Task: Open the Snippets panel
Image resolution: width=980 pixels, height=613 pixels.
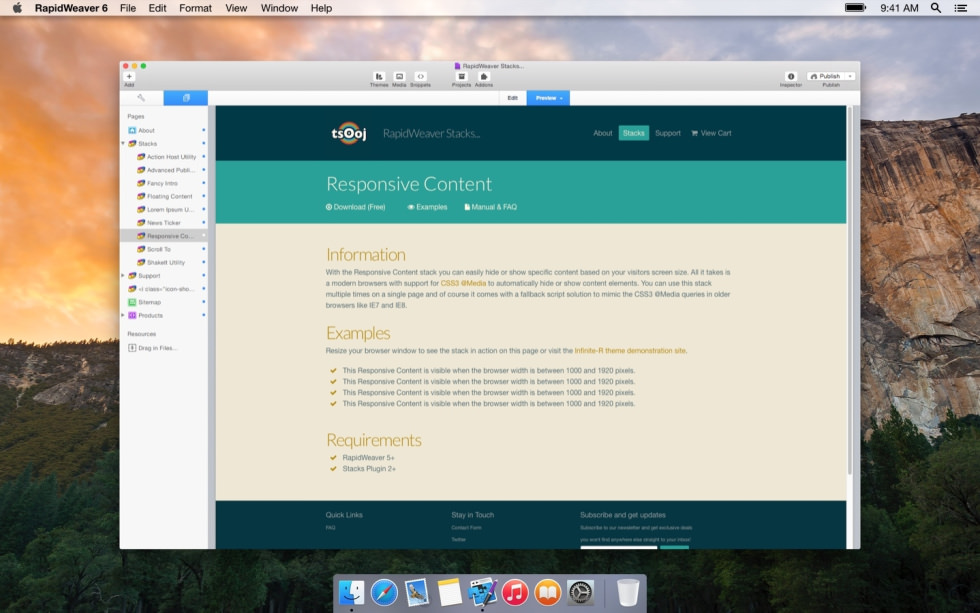Action: 421,76
